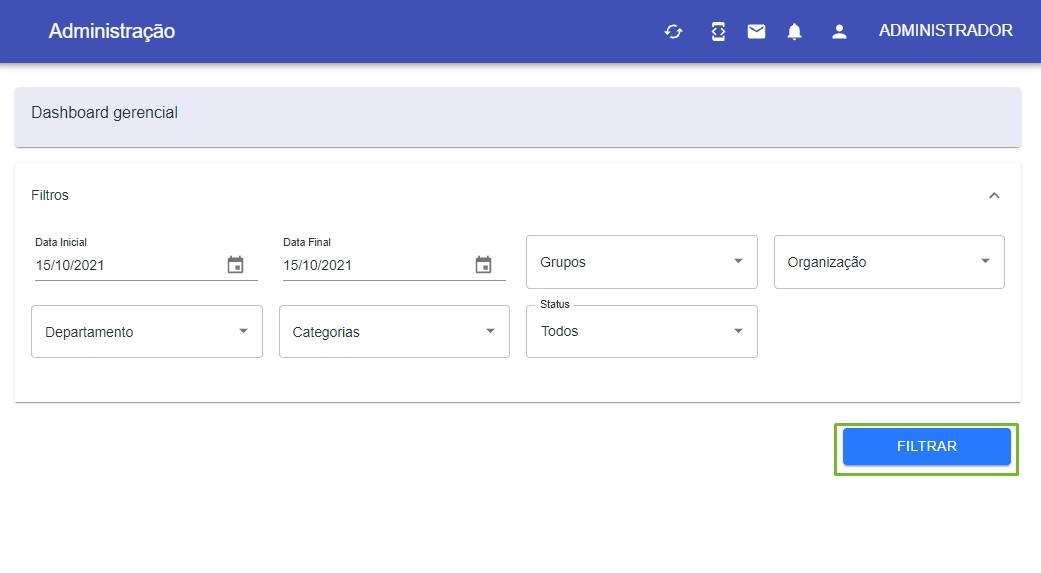Click the Dashboard gerencial heading bar
Image resolution: width=1041 pixels, height=573 pixels.
[x=518, y=117]
